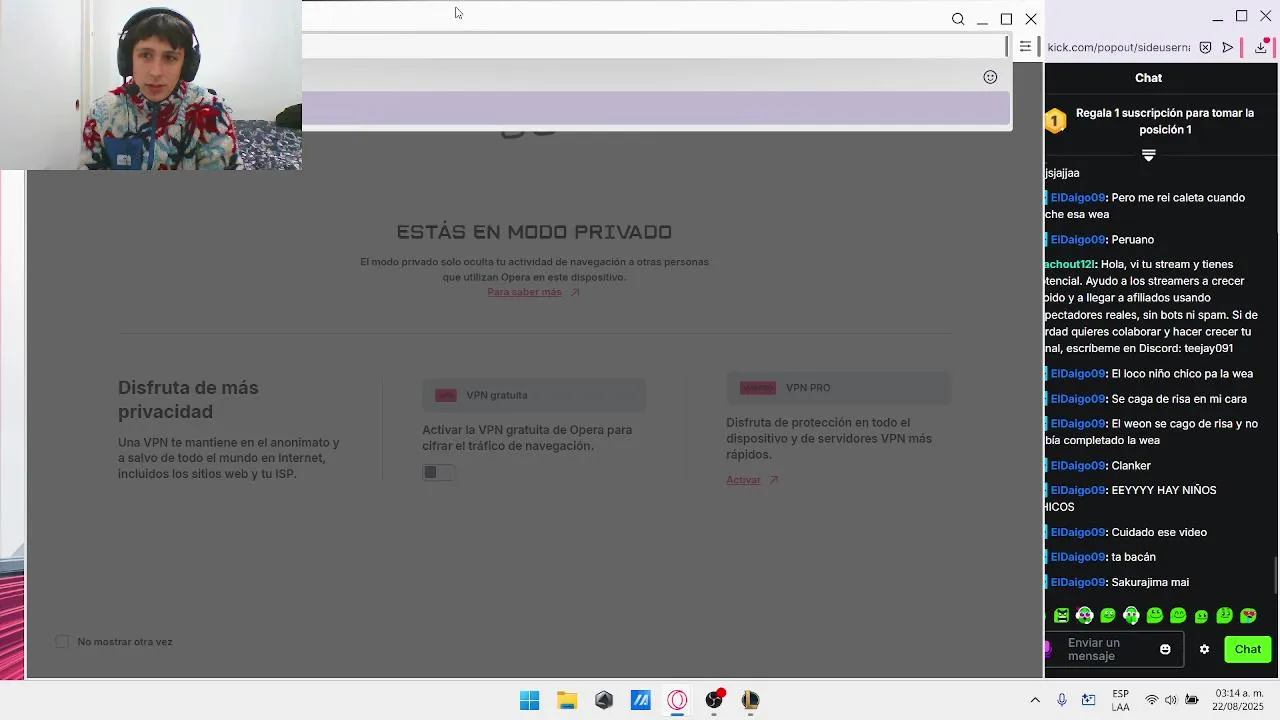
Task: Click the Chat header title
Action: click(x=1148, y=78)
